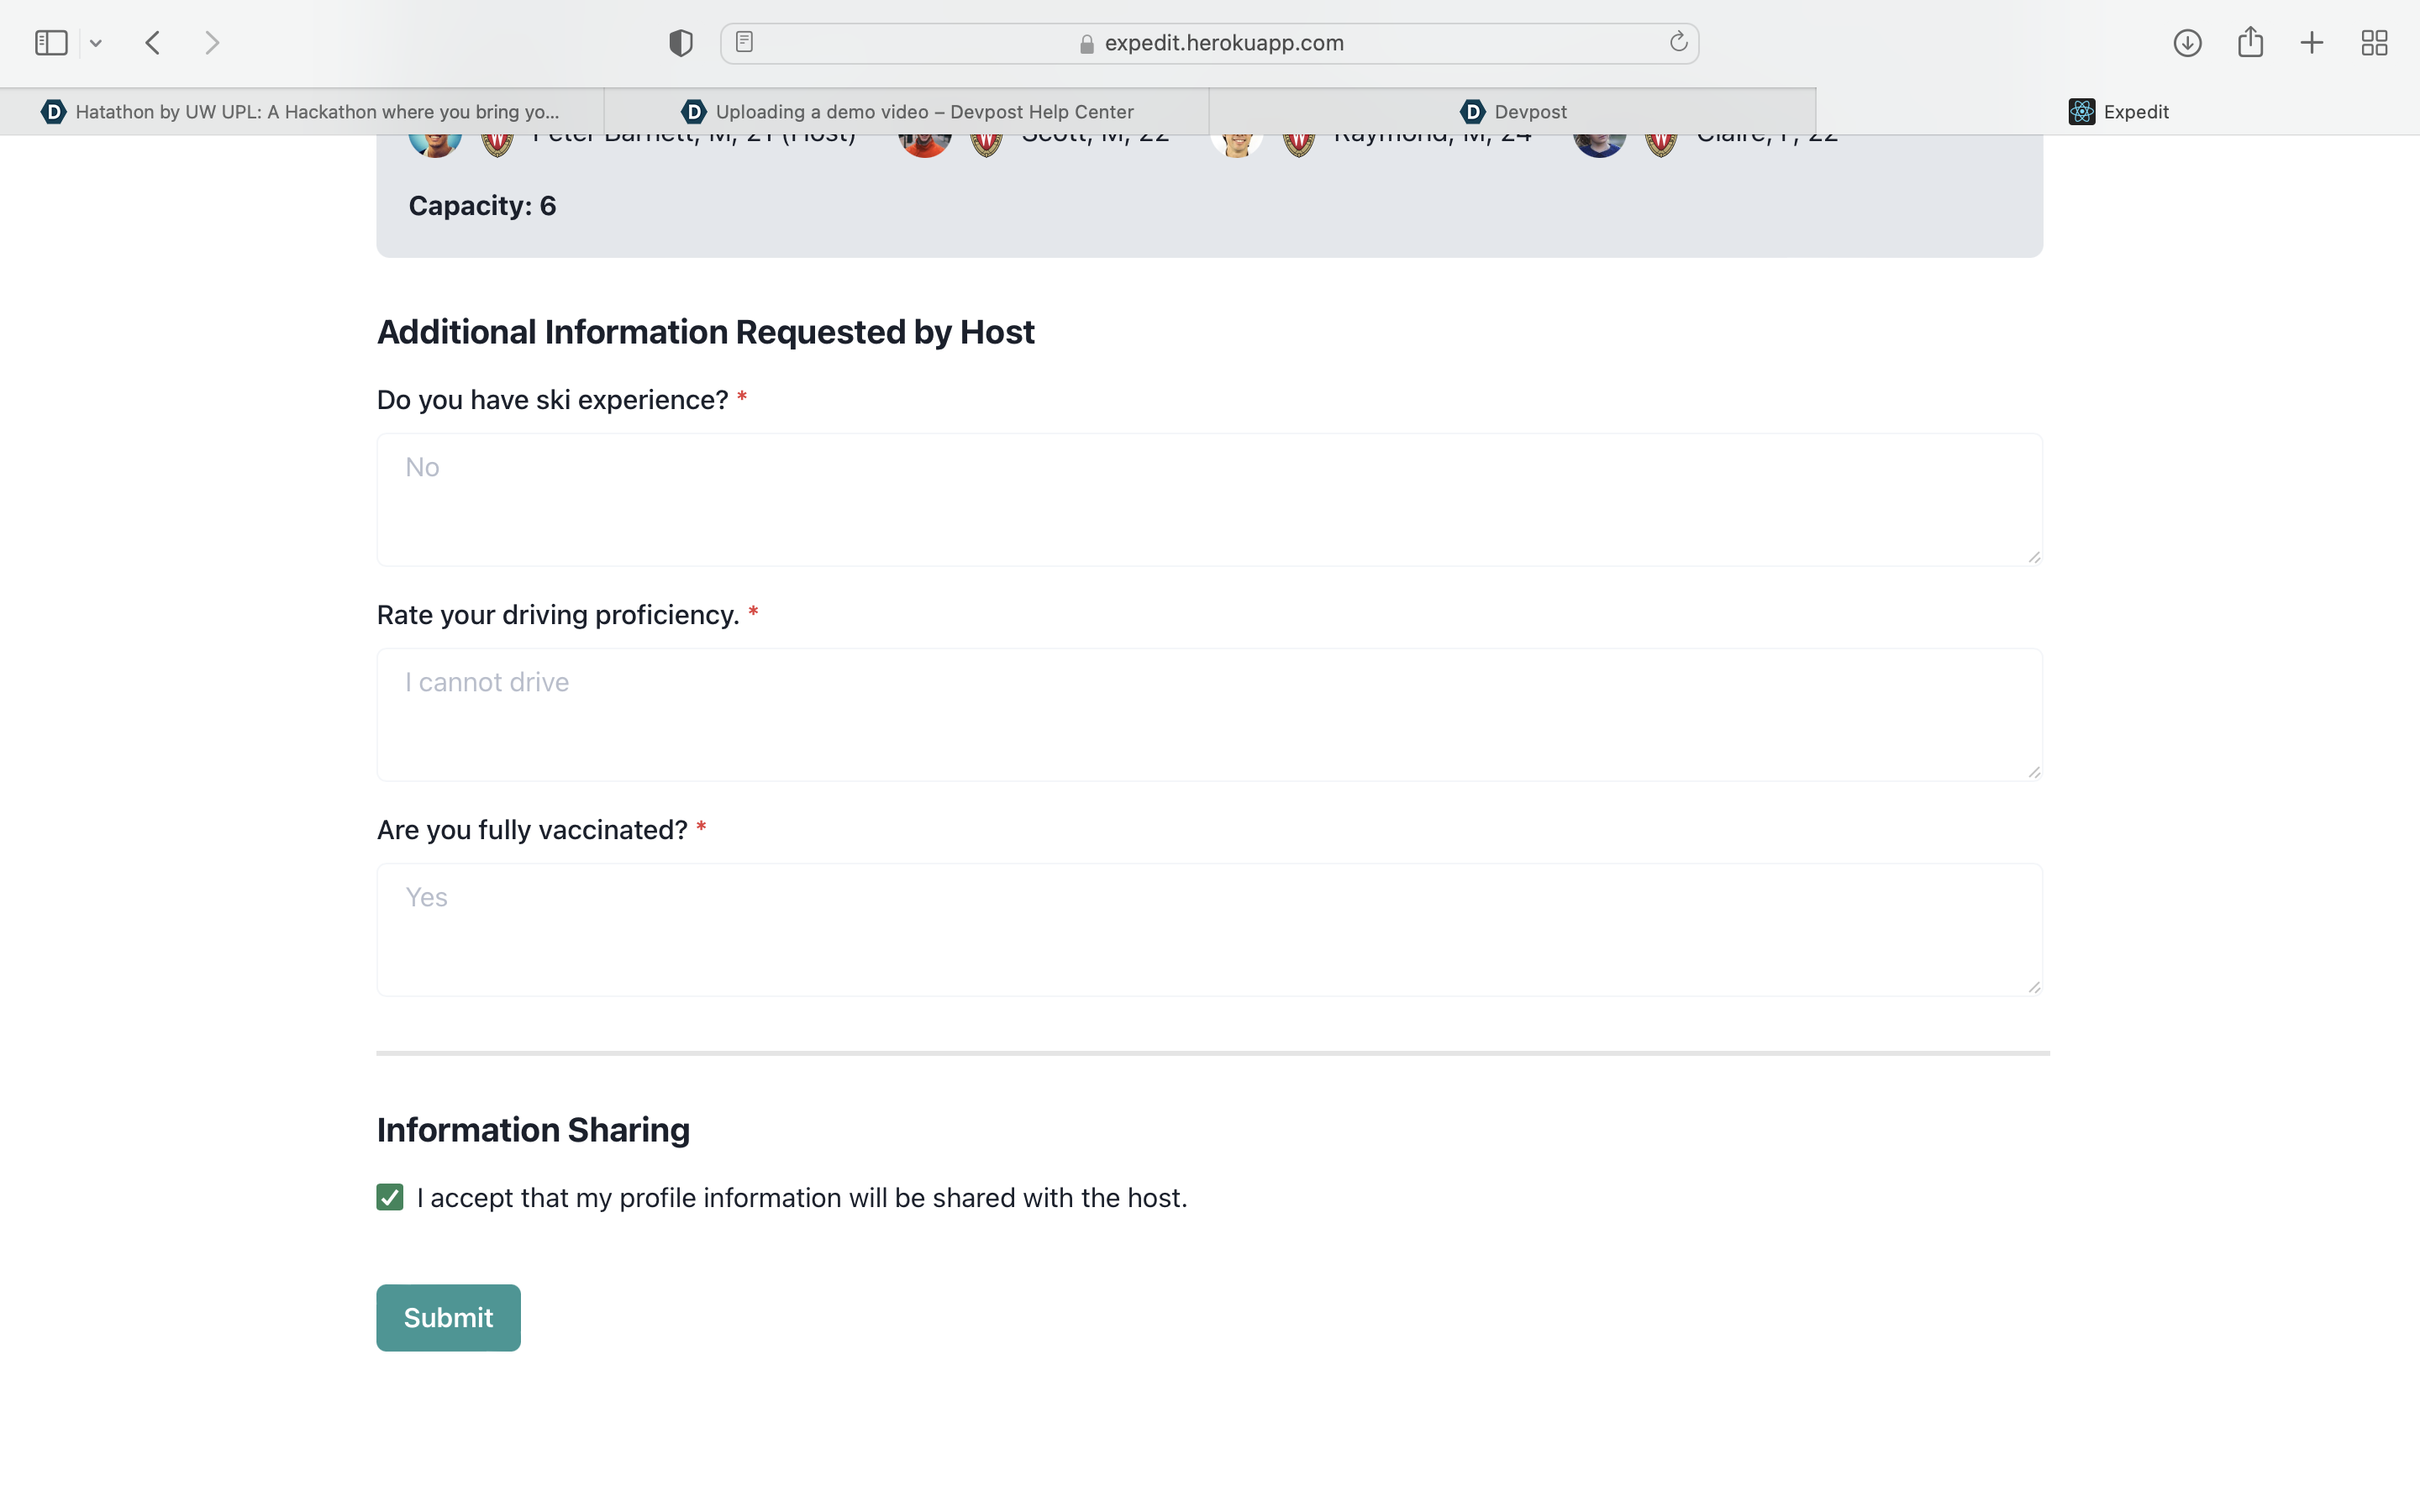Click the expedit.herokuapp.com address bar
Viewport: 2420px width, 1512px height.
tap(1223, 43)
